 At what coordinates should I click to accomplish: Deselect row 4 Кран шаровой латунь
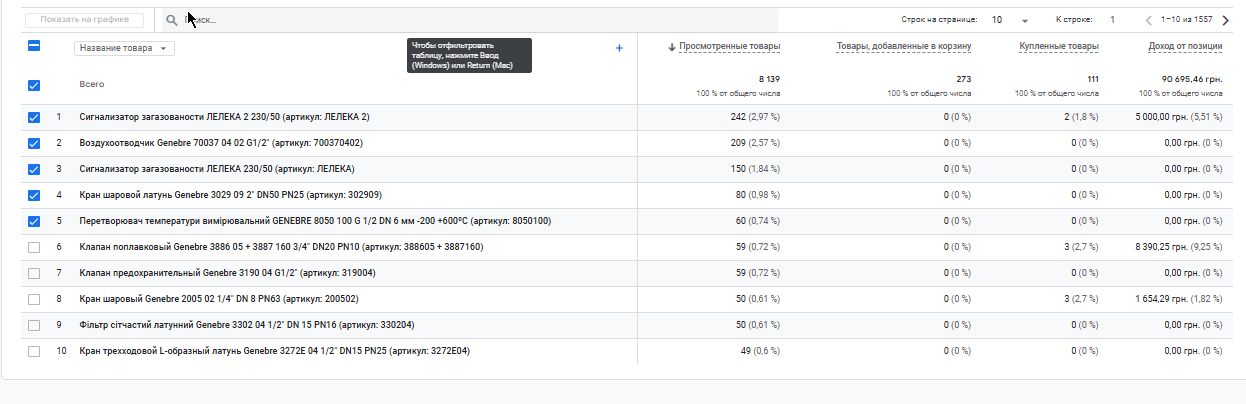point(34,195)
